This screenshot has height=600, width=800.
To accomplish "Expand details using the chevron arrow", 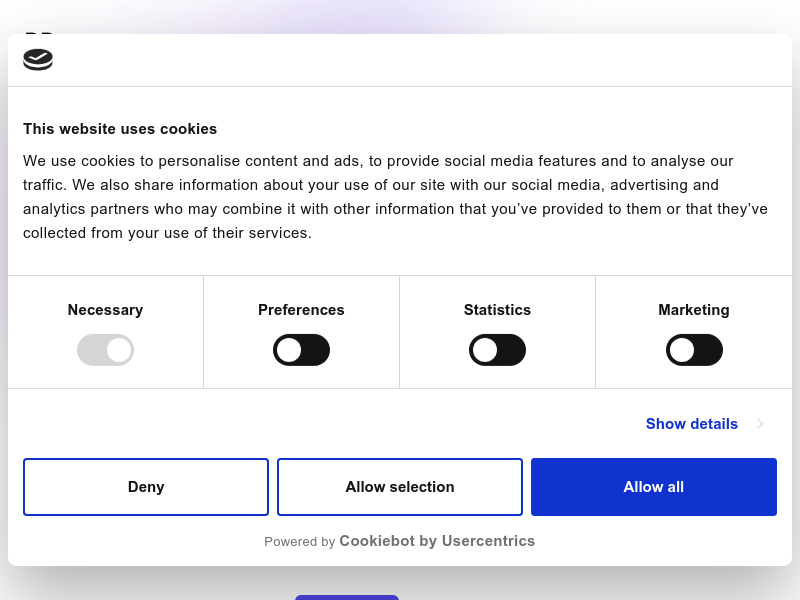I will [x=760, y=424].
